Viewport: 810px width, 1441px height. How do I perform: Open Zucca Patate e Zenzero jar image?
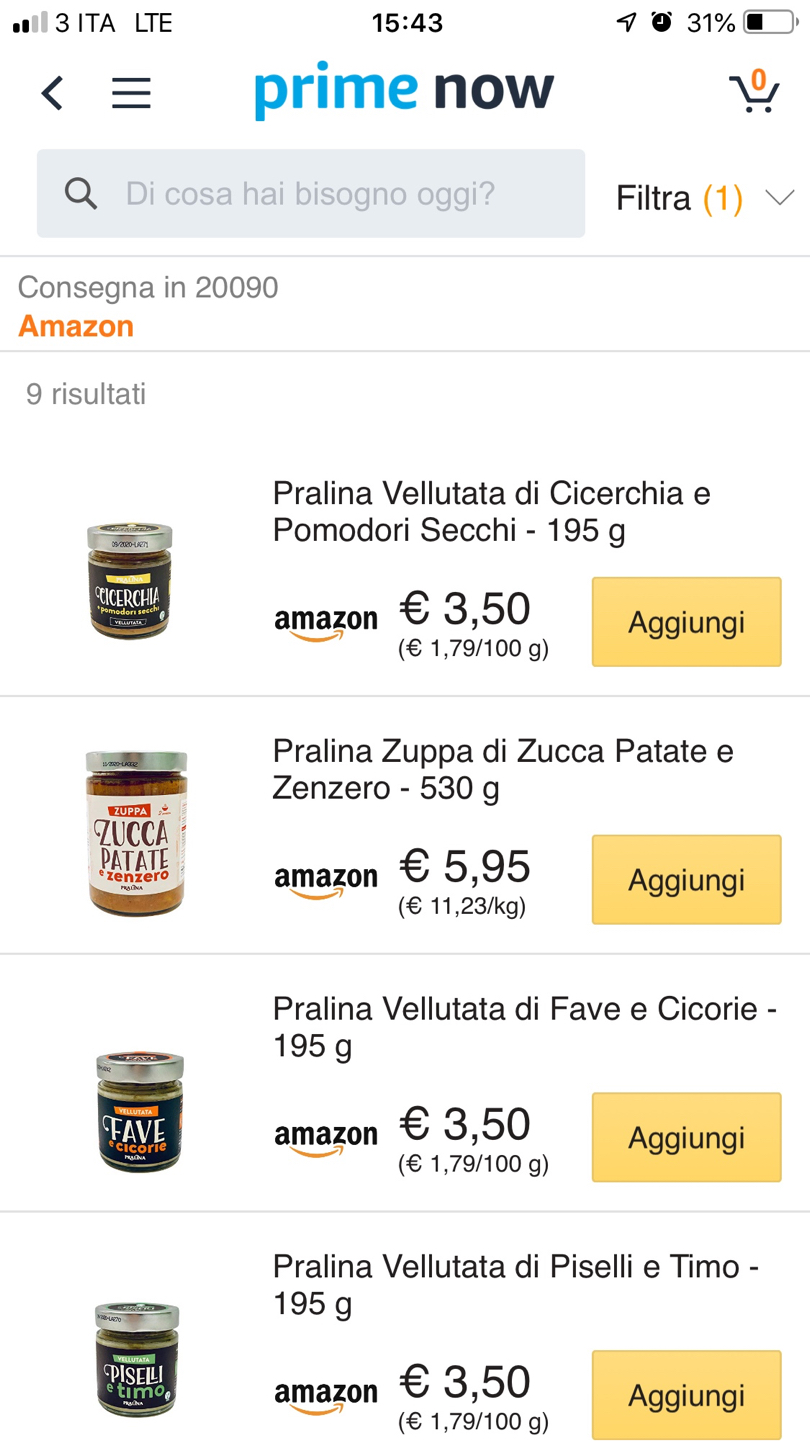pyautogui.click(x=137, y=833)
